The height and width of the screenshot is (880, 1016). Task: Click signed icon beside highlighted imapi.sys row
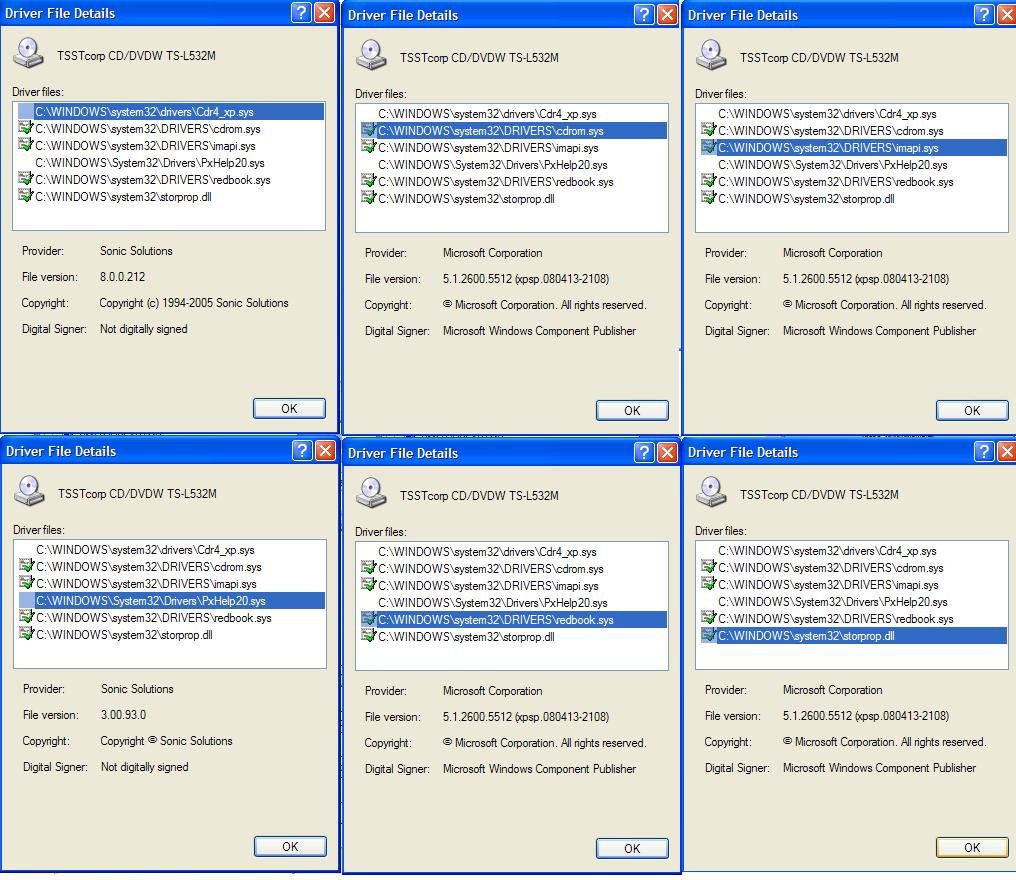click(x=708, y=146)
